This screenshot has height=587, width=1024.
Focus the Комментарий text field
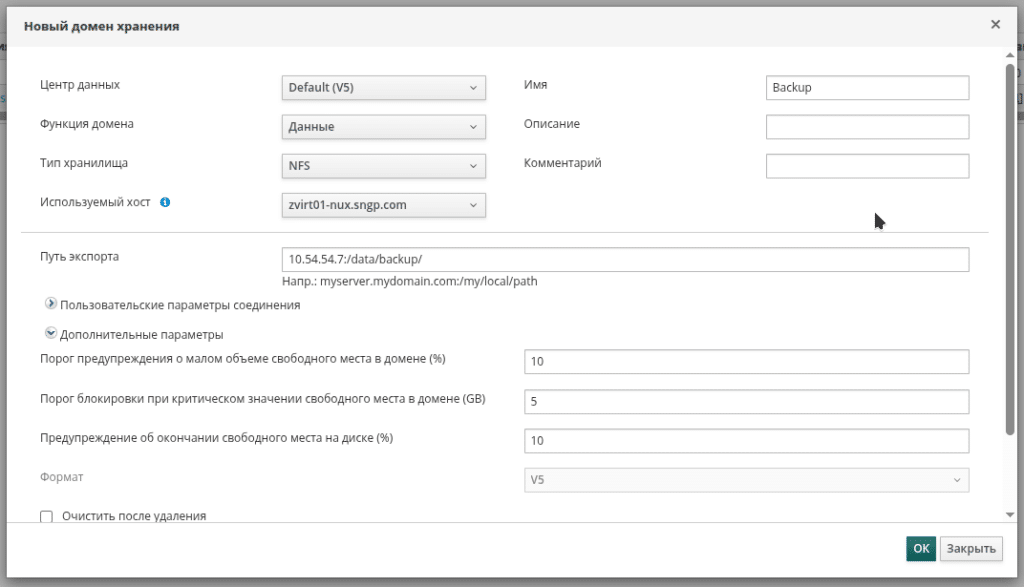[867, 166]
